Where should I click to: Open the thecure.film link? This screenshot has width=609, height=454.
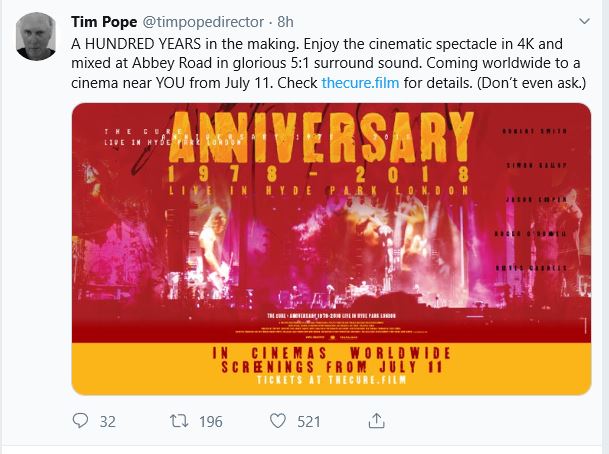coord(360,83)
